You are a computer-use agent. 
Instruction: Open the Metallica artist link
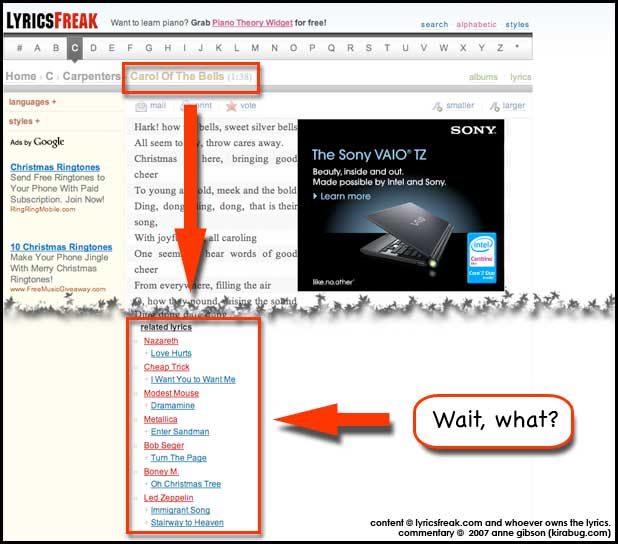click(x=160, y=419)
